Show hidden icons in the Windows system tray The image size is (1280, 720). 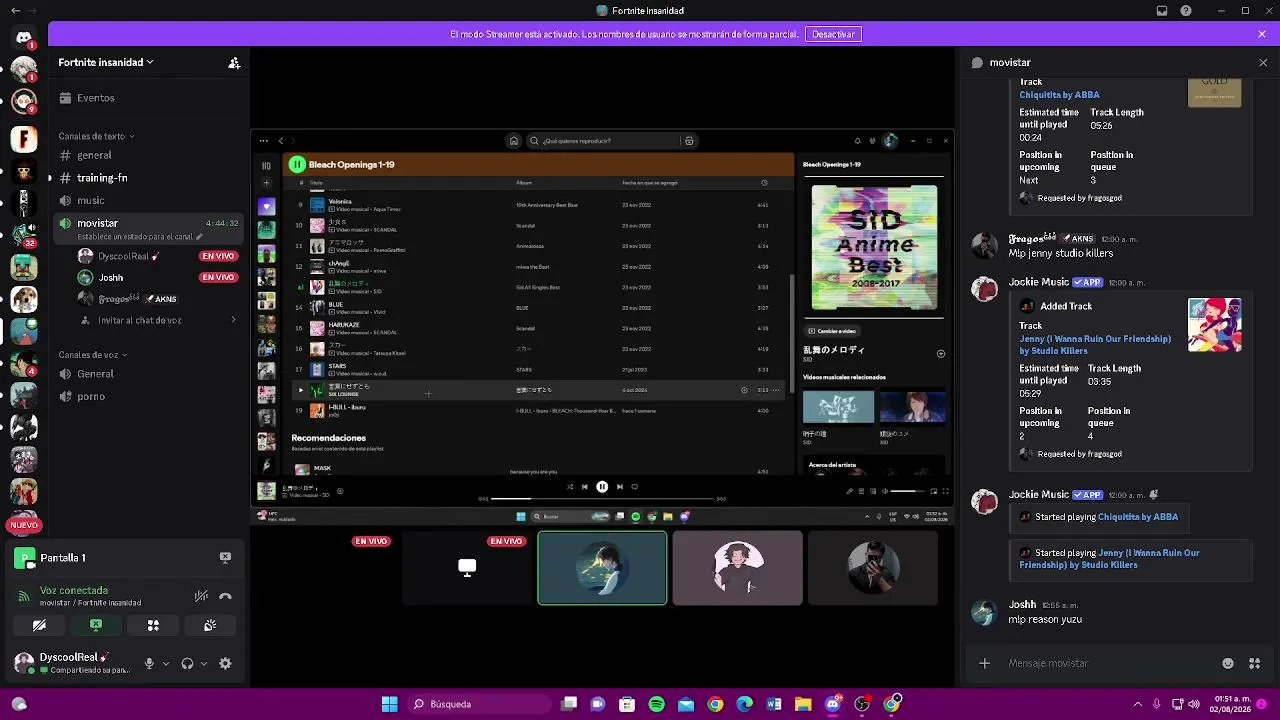[1138, 704]
